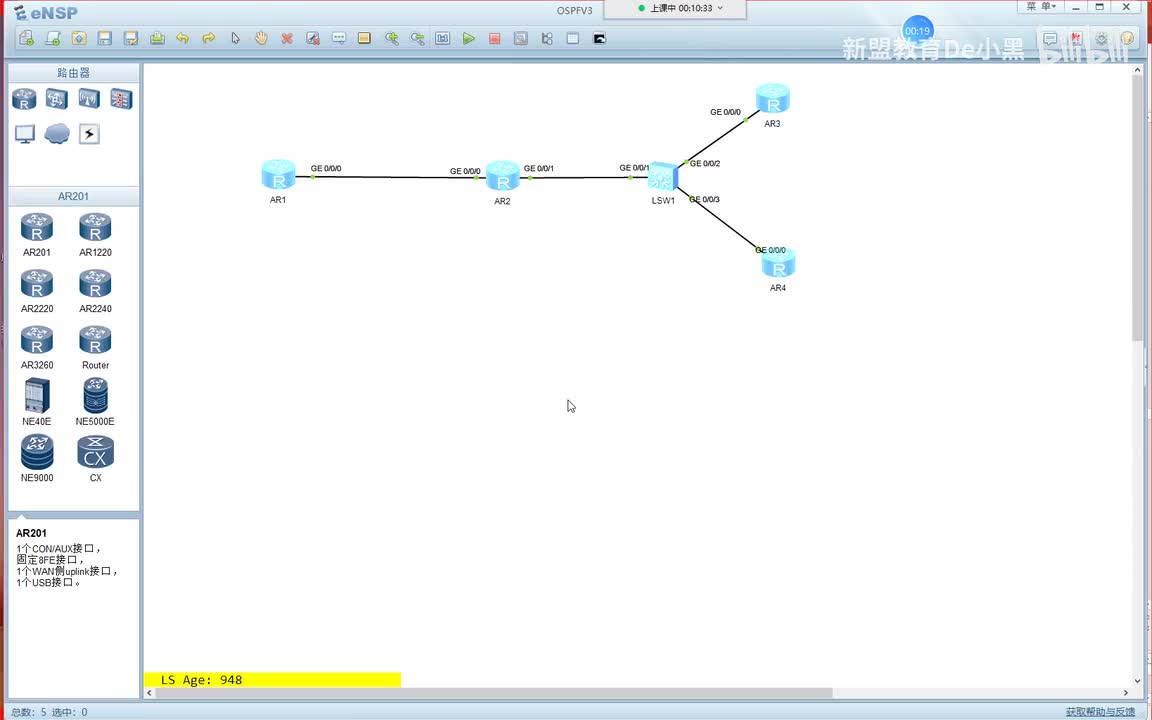Click the 路由器 panel header
The height and width of the screenshot is (720, 1152).
(73, 73)
